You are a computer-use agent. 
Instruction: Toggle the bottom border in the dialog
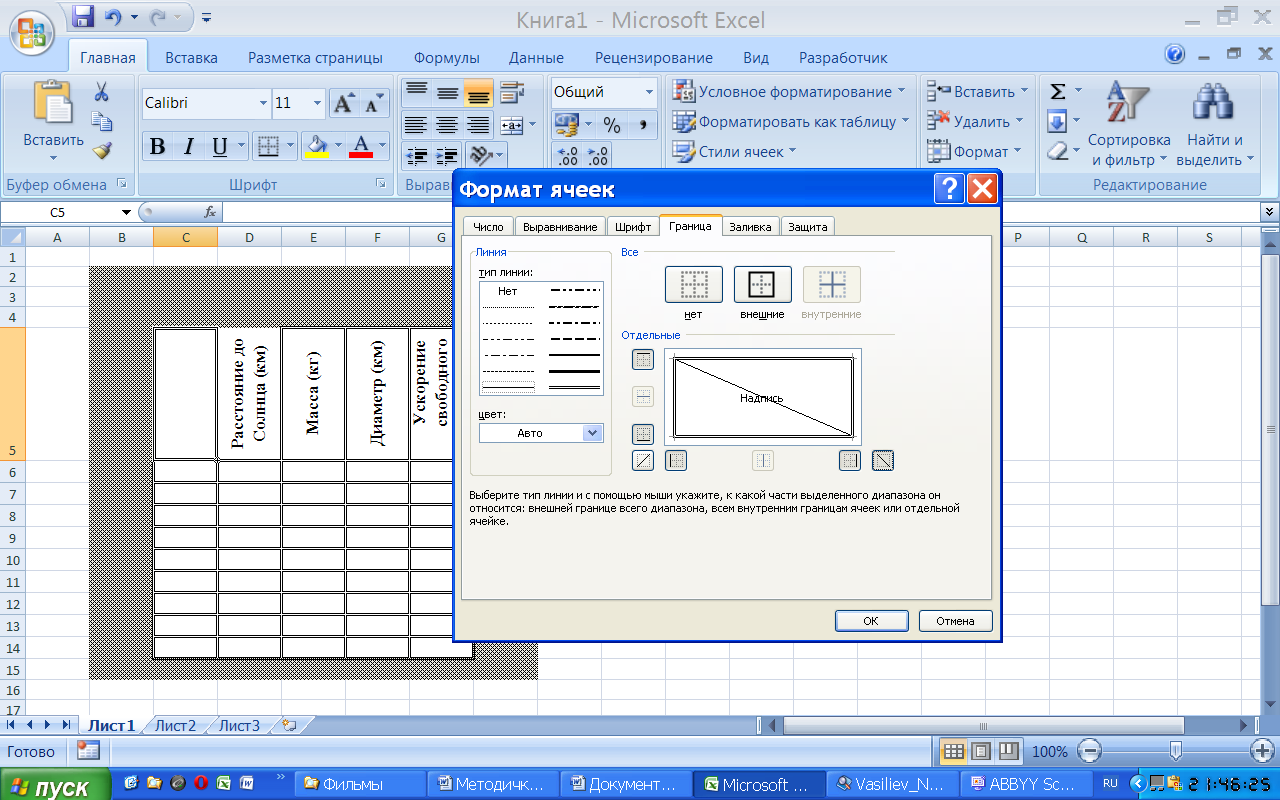pyautogui.click(x=643, y=434)
